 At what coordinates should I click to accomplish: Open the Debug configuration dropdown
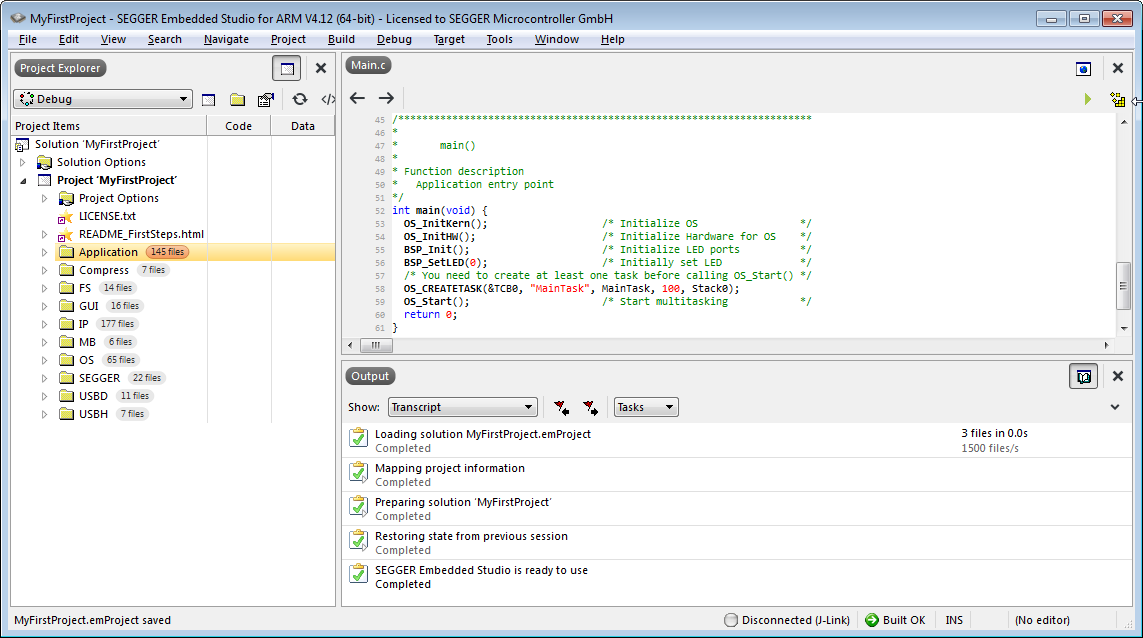point(103,99)
